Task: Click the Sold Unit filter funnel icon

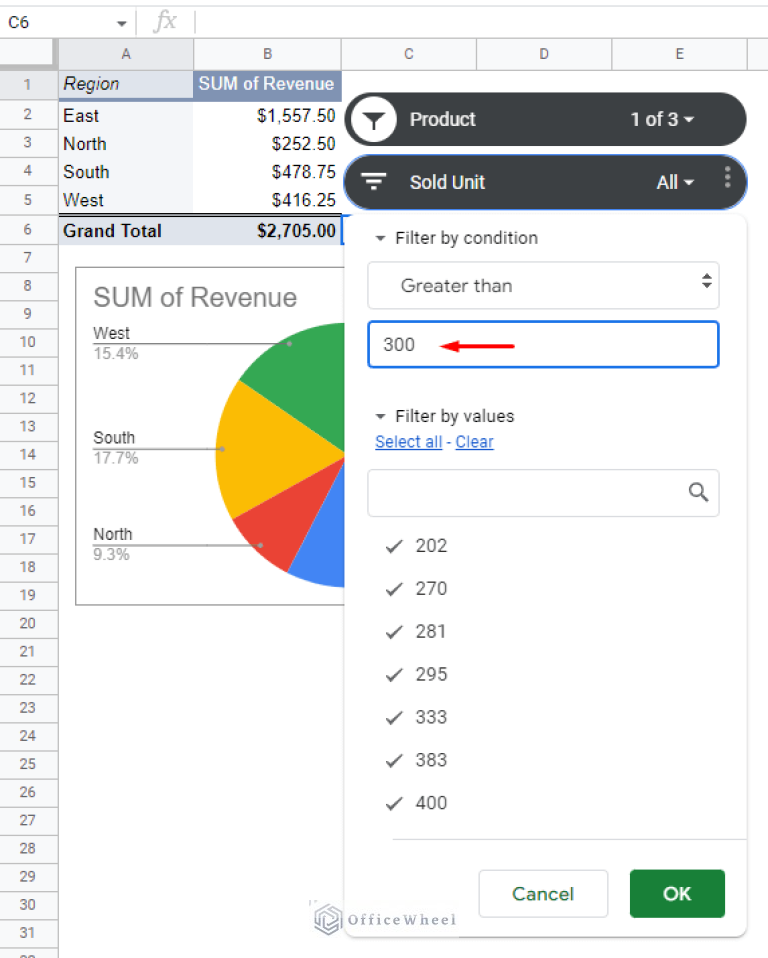Action: (x=373, y=182)
